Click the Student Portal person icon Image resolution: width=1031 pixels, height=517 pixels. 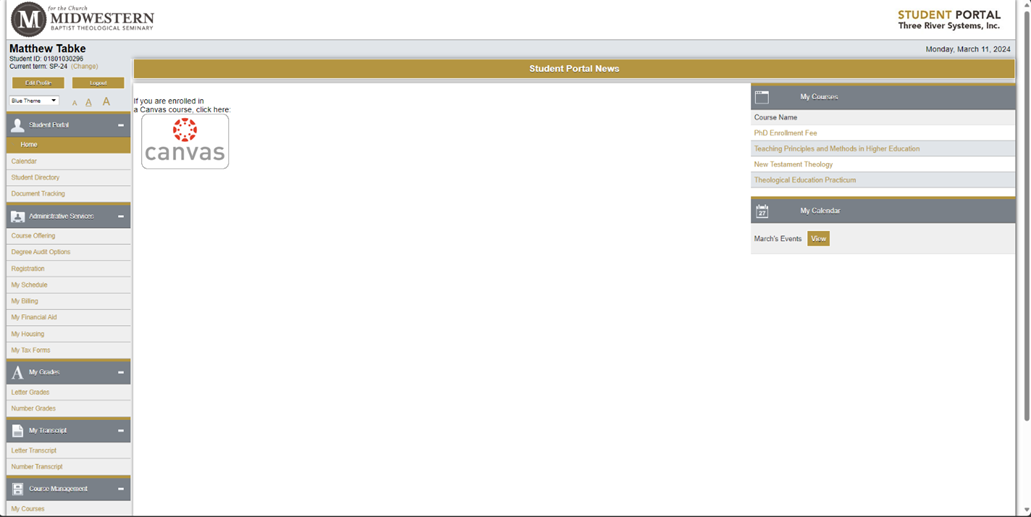(x=18, y=125)
